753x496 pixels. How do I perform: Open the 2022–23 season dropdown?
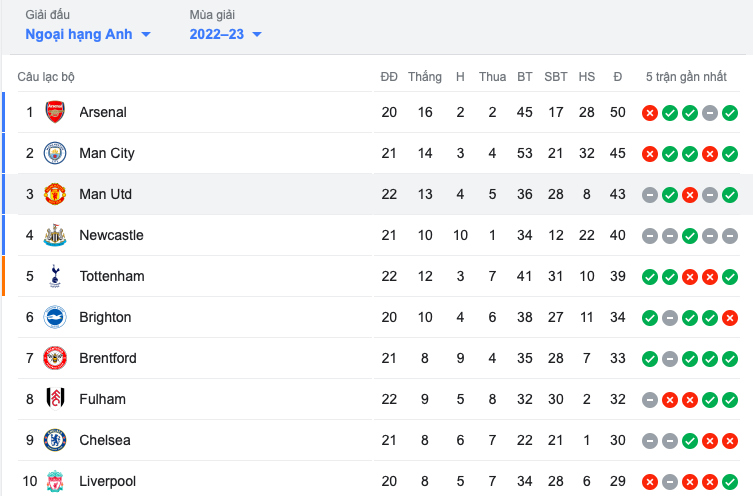click(226, 34)
